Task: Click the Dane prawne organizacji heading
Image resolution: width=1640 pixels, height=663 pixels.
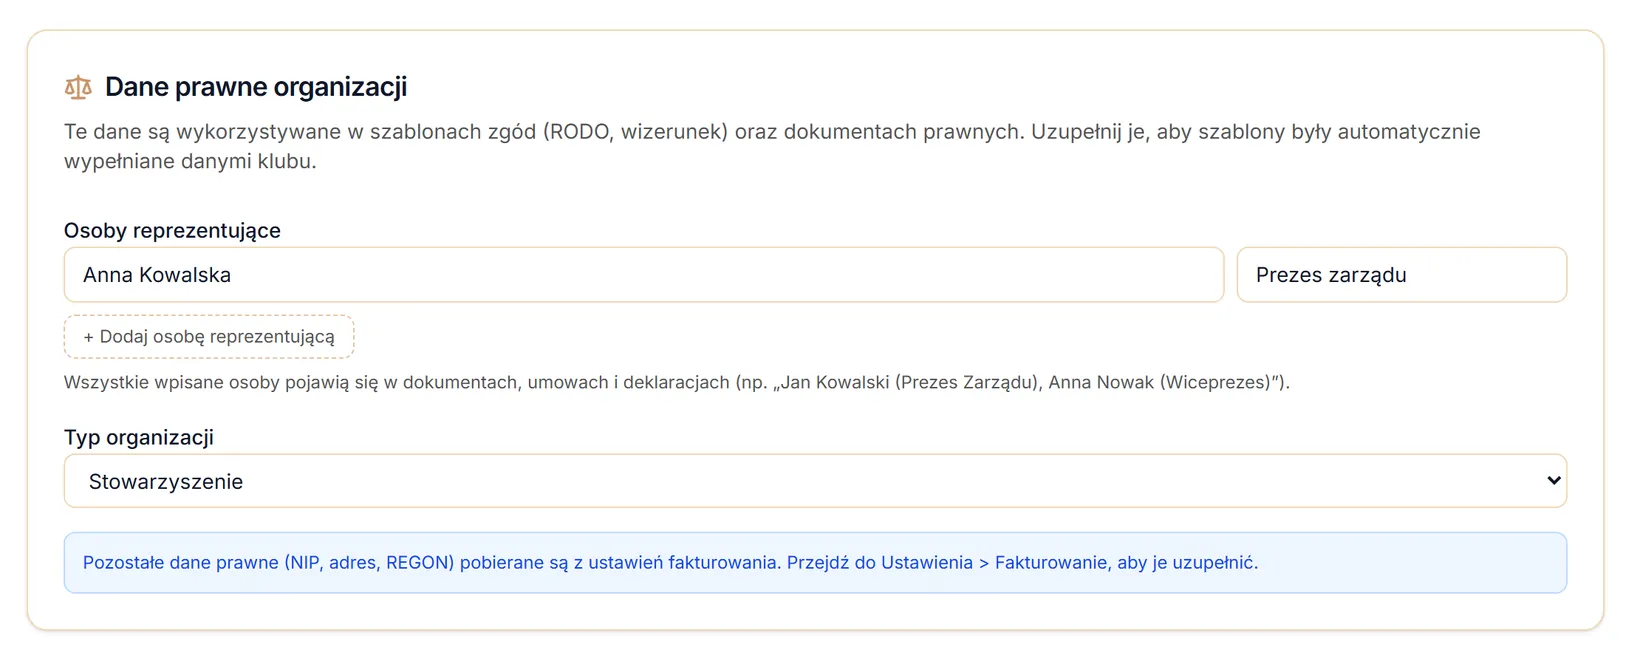Action: coord(256,87)
